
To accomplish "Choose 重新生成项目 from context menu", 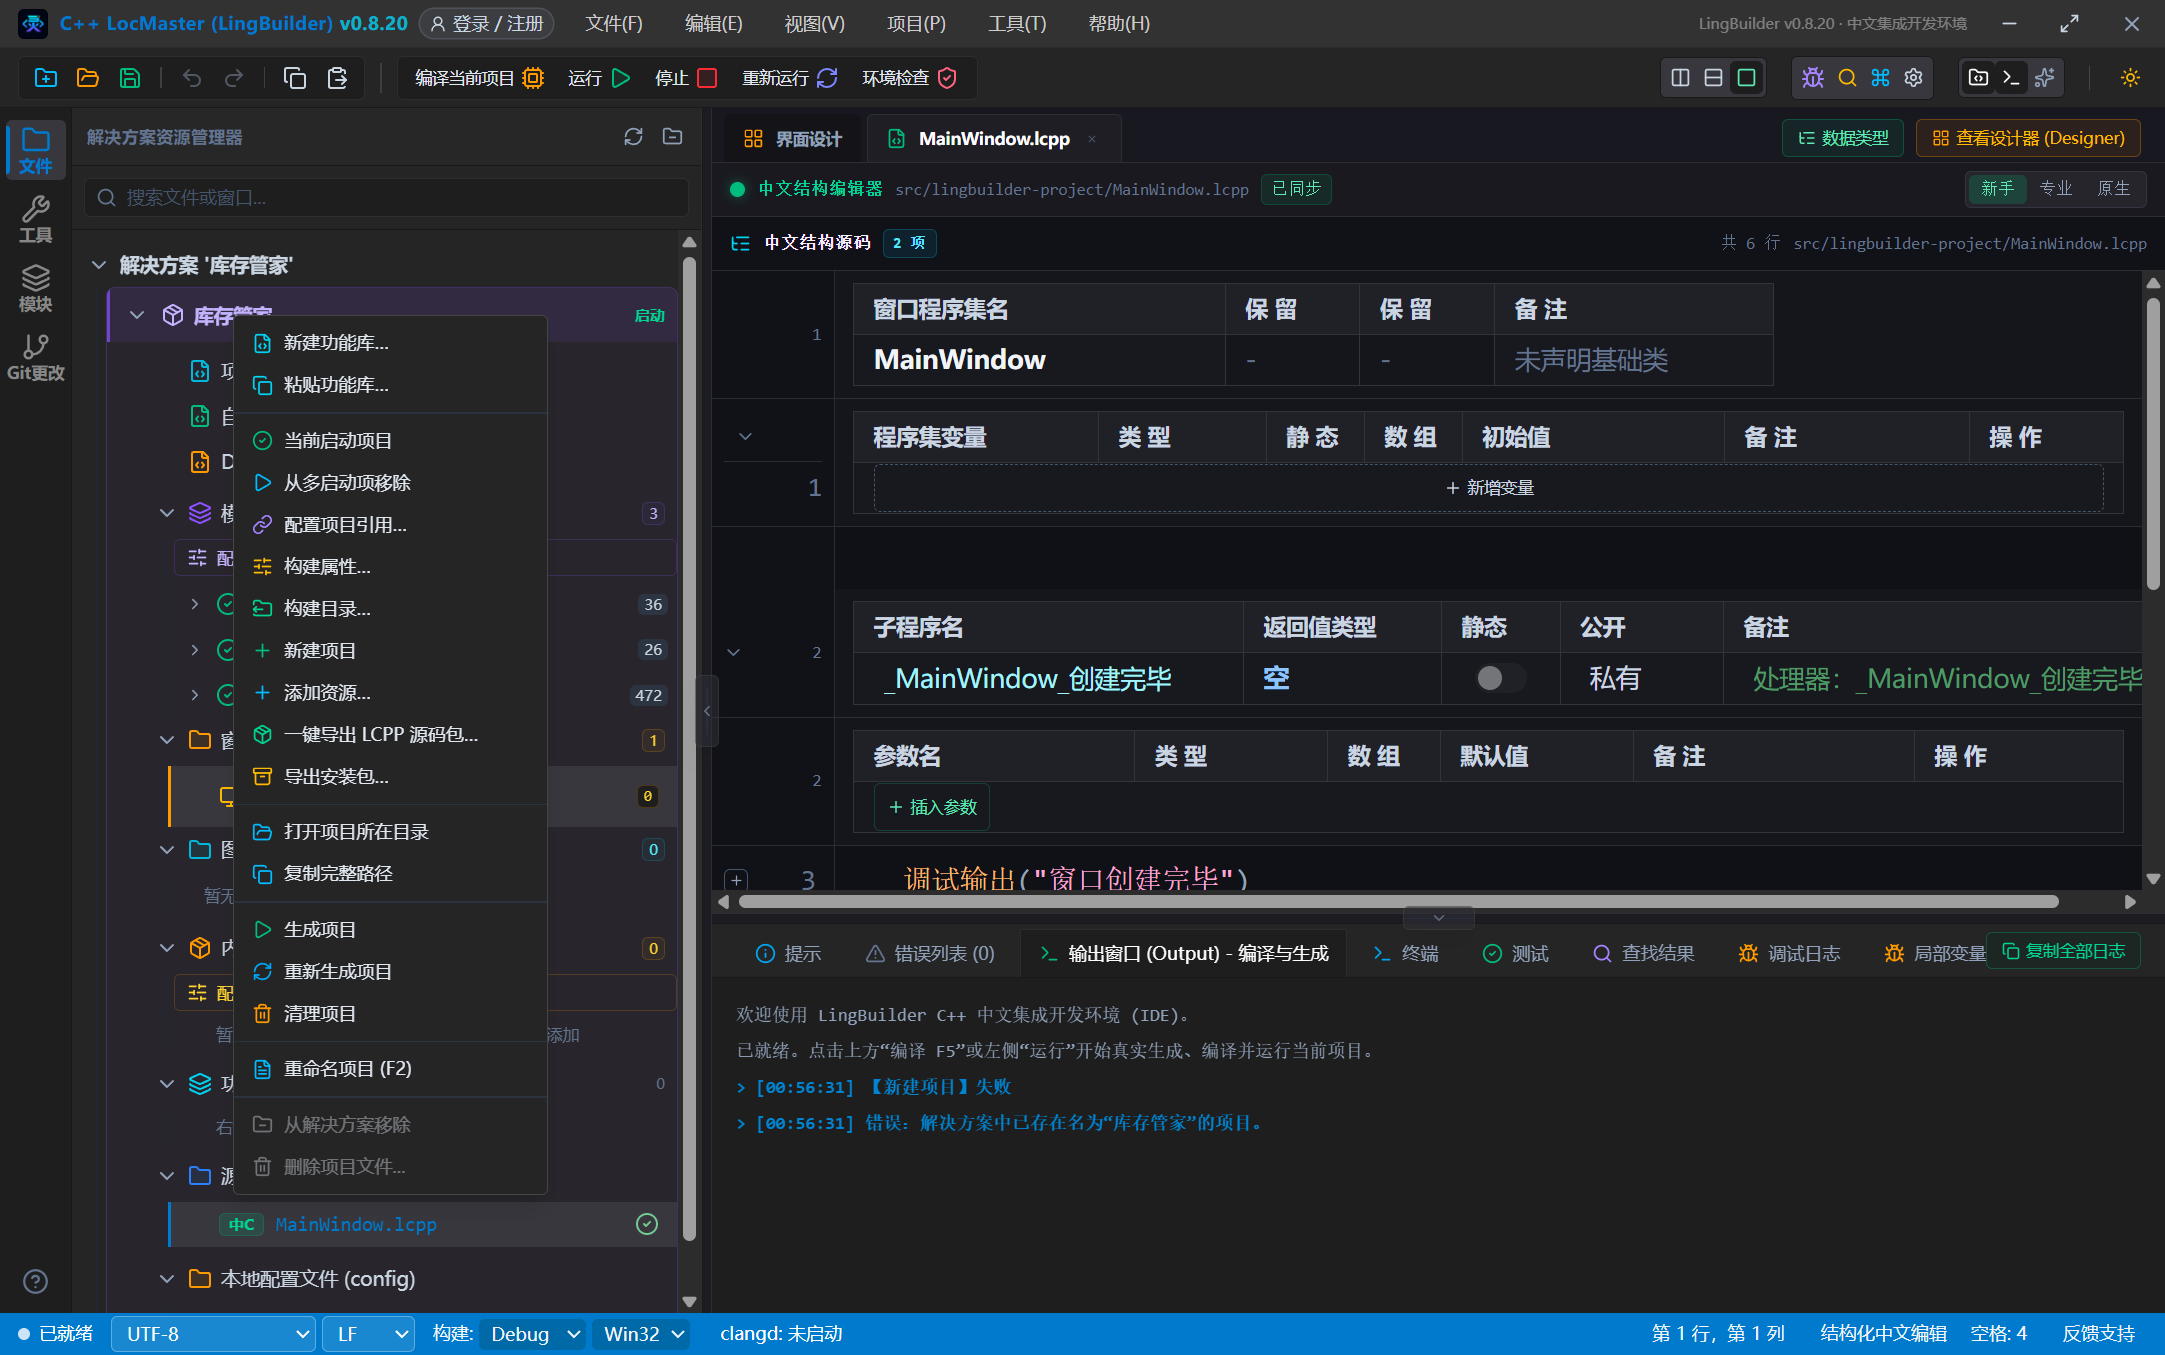I will pos(390,972).
